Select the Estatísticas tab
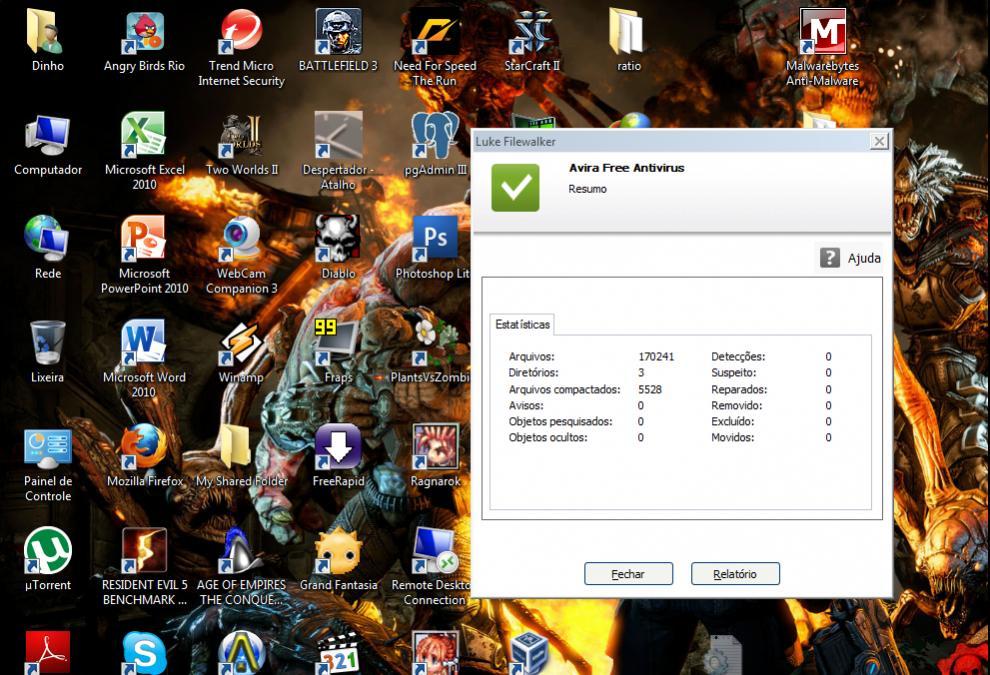The image size is (990, 675). point(522,324)
